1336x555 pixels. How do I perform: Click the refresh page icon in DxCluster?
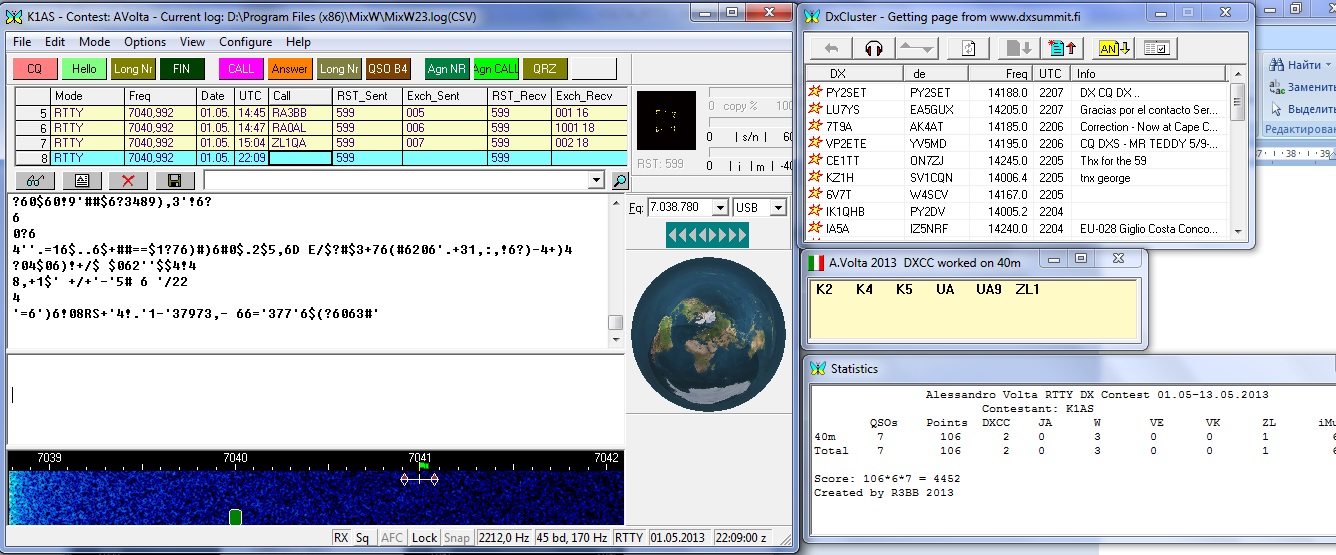[x=967, y=48]
